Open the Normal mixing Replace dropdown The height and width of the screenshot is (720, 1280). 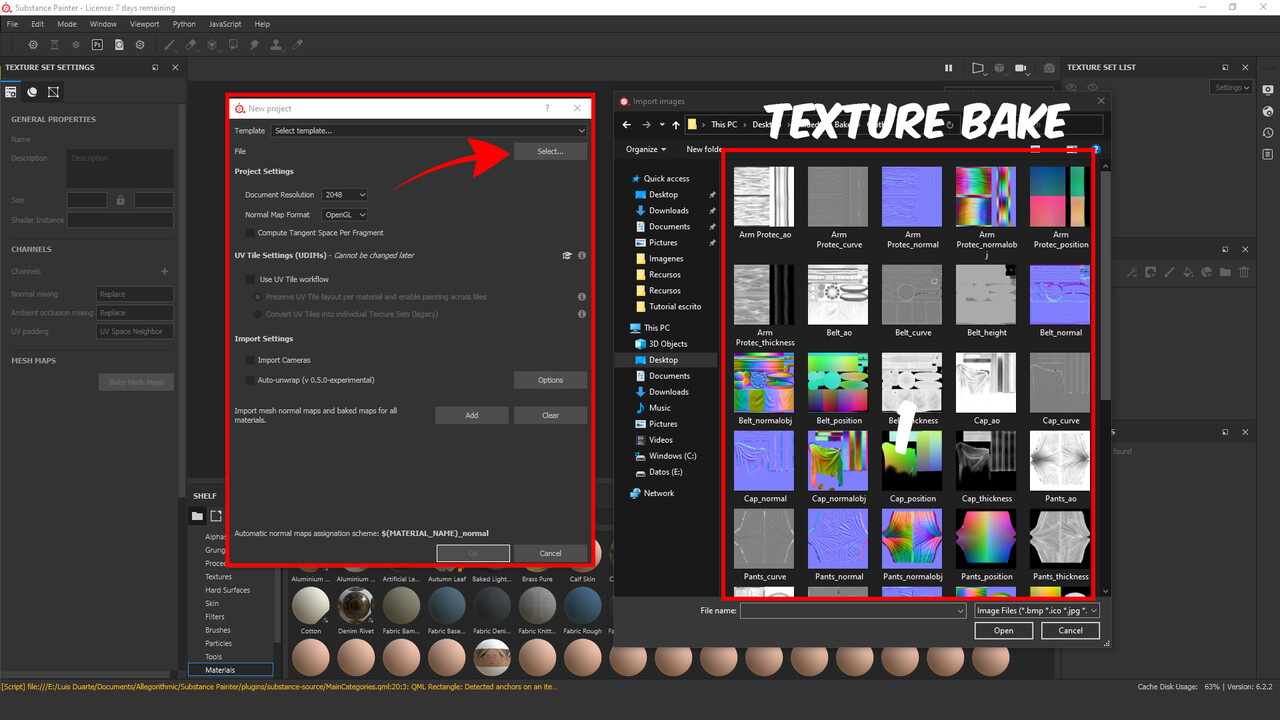pos(135,295)
